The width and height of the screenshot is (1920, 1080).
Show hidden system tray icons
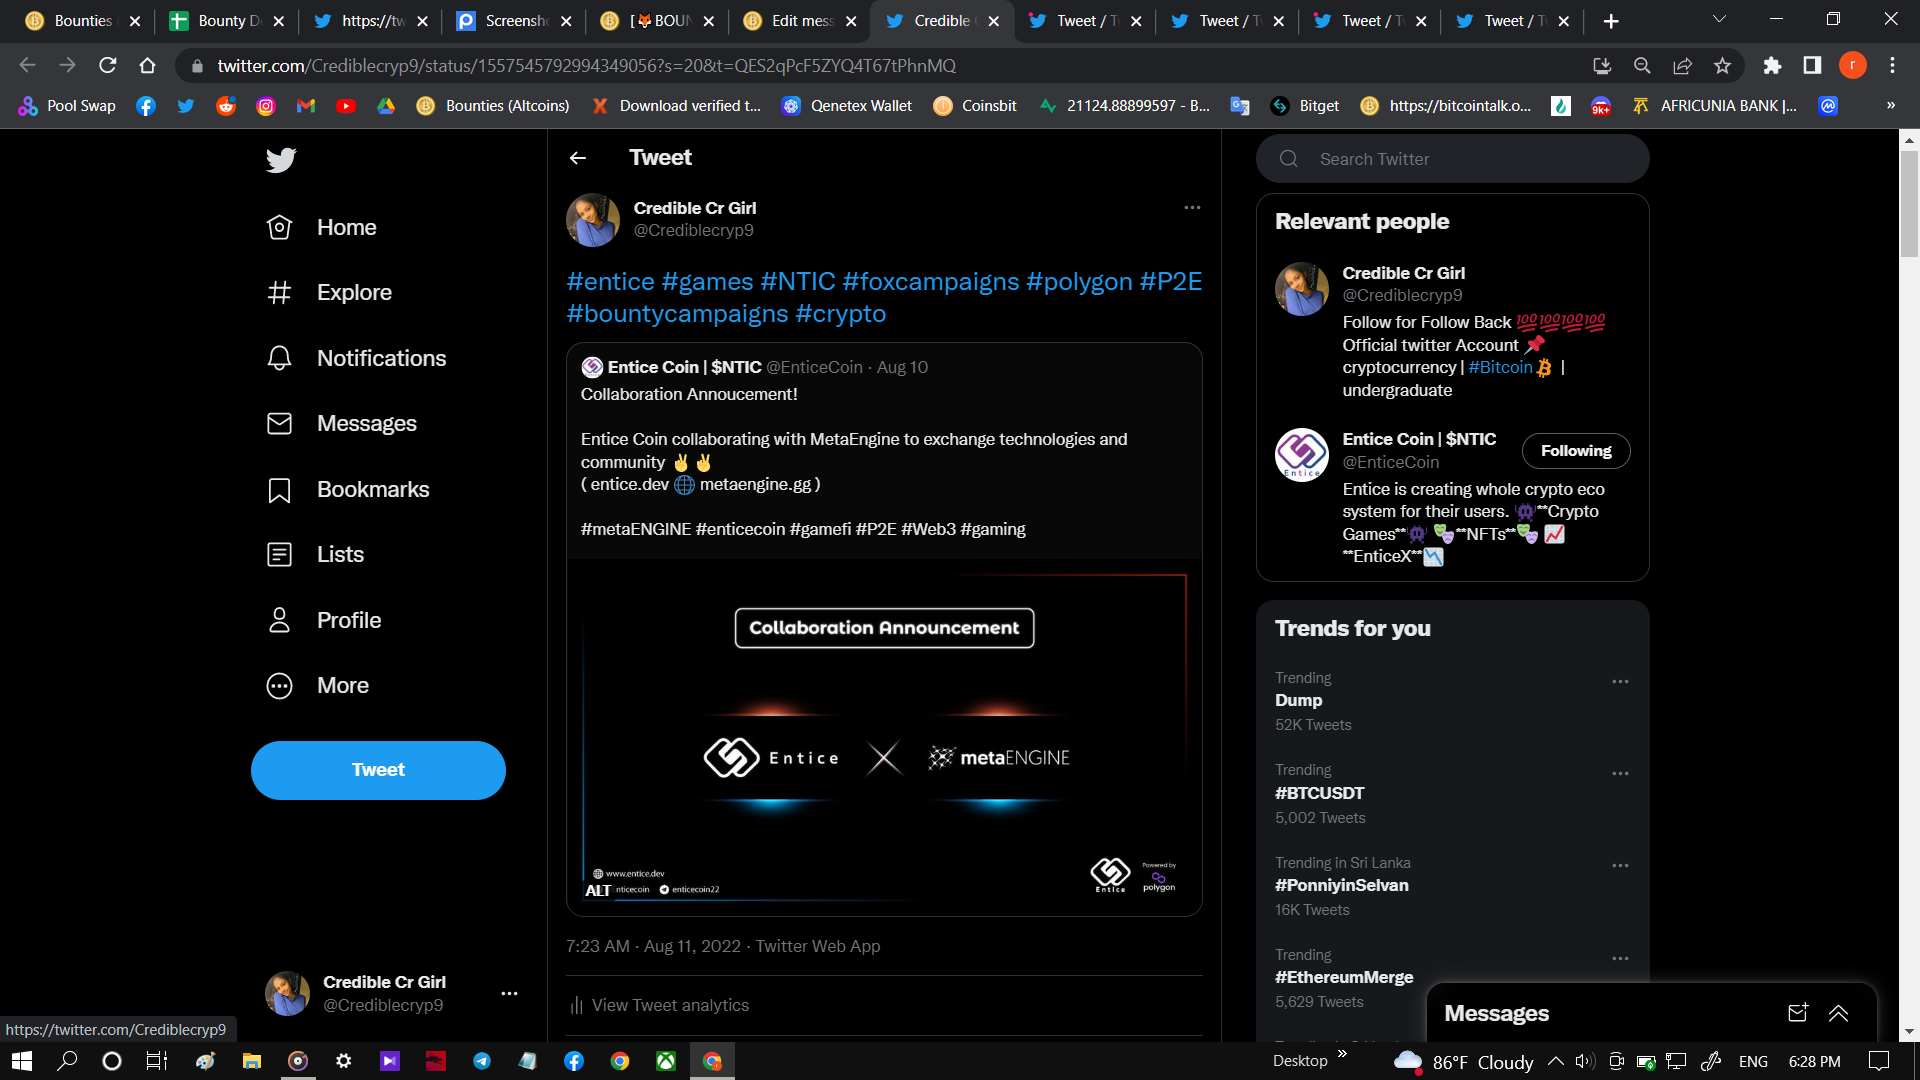coord(1556,1061)
